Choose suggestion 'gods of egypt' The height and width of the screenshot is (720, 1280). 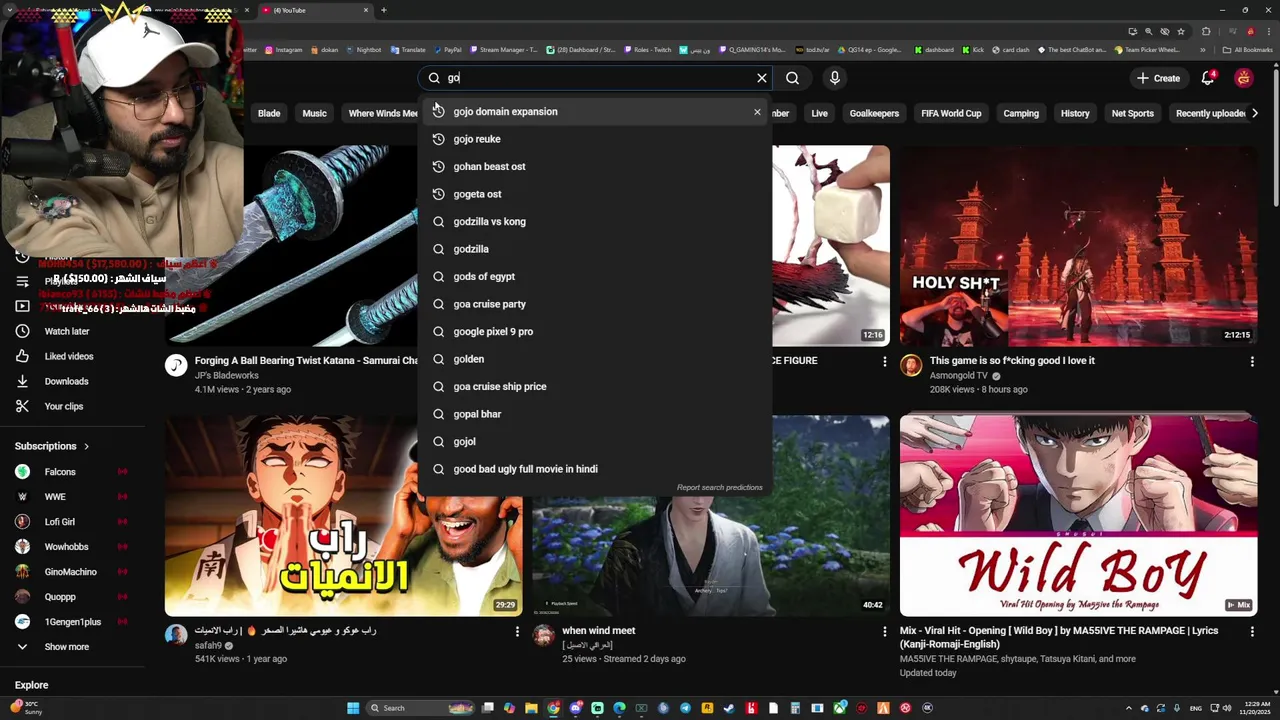pos(595,277)
